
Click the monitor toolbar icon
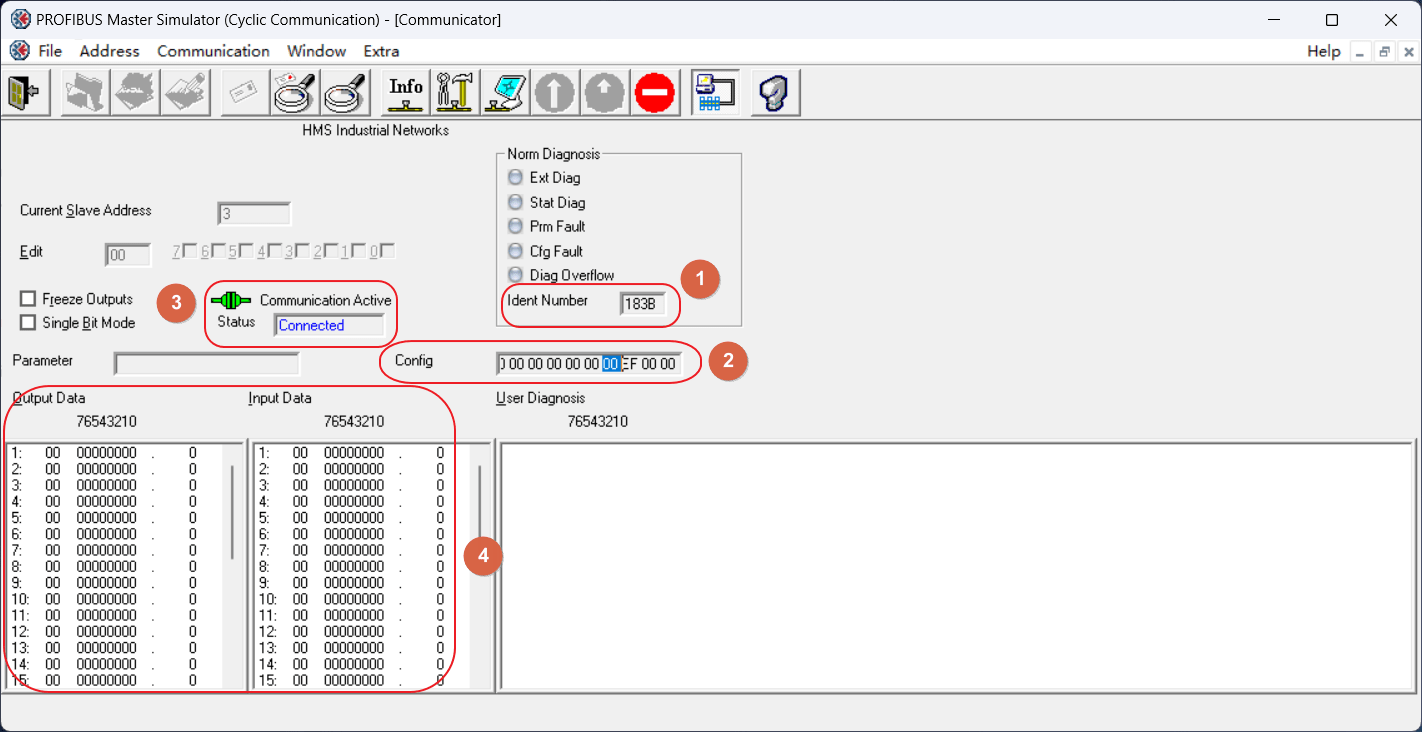(x=506, y=93)
